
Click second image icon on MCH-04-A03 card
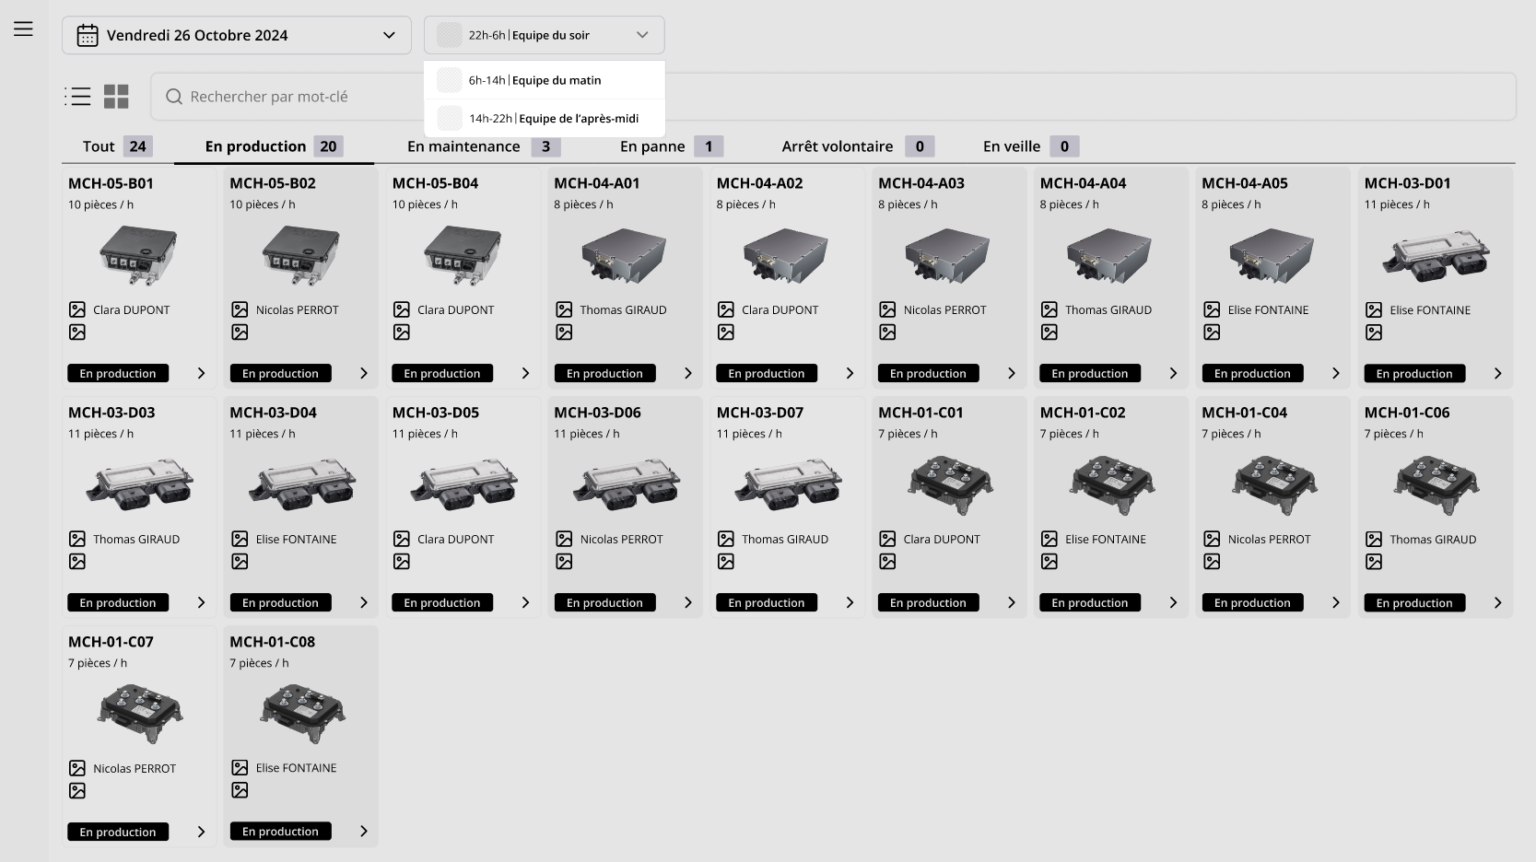(x=887, y=332)
